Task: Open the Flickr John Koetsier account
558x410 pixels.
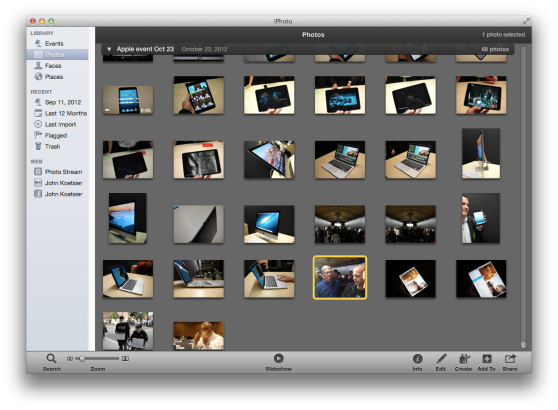Action: point(63,183)
